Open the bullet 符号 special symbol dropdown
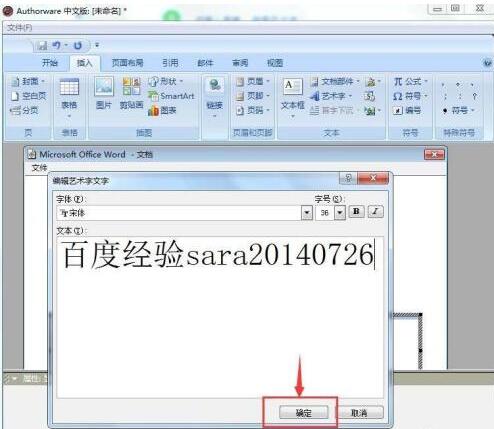Viewport: 494px width, 429px height. click(458, 110)
